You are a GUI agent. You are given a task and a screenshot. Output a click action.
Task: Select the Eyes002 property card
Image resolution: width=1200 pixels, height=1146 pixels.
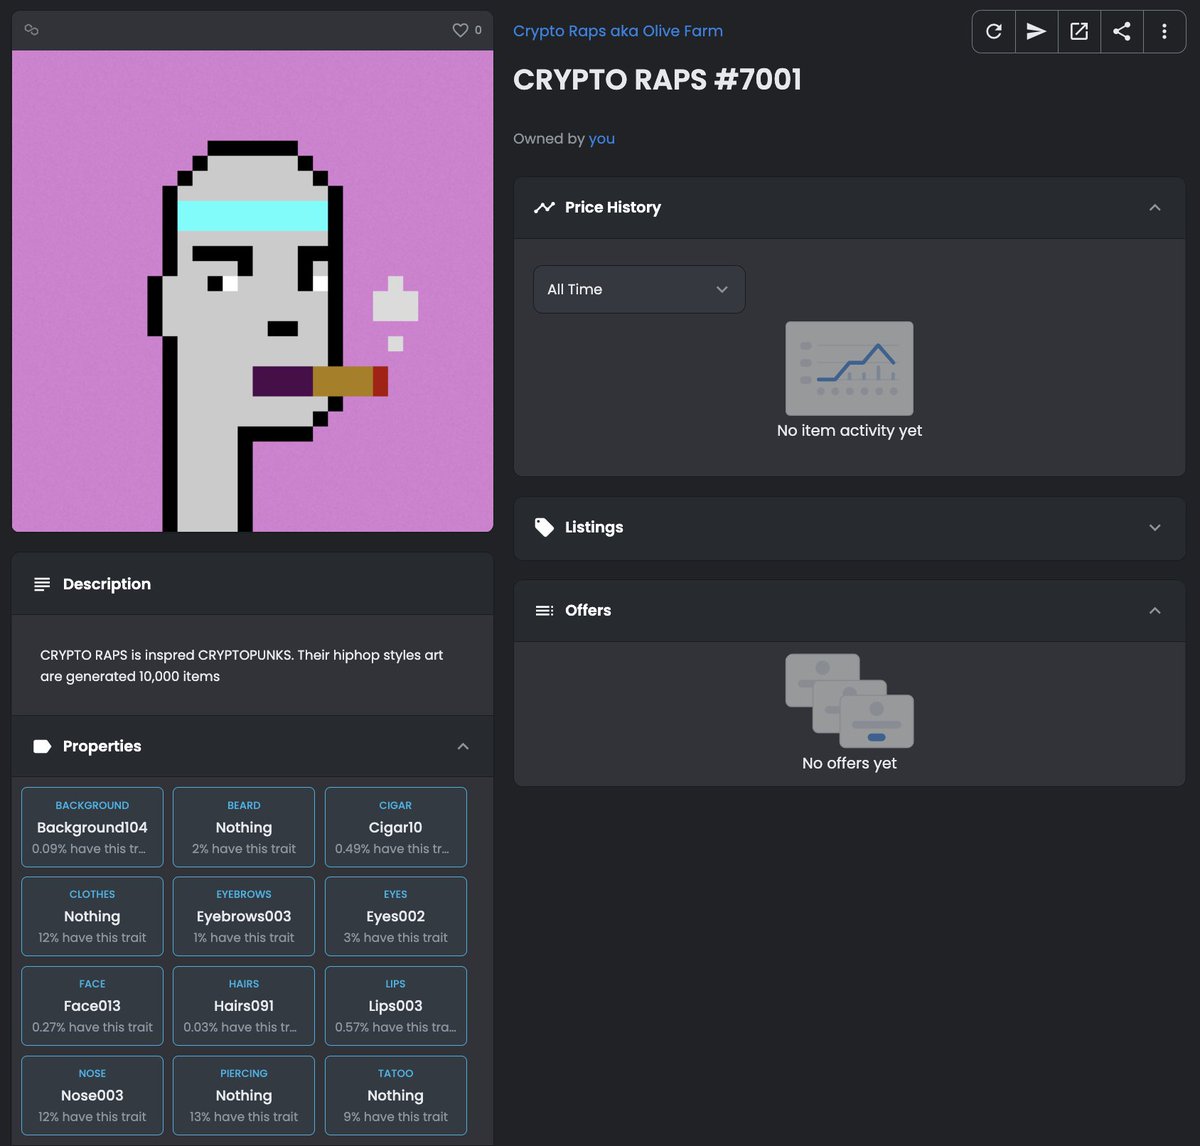395,916
